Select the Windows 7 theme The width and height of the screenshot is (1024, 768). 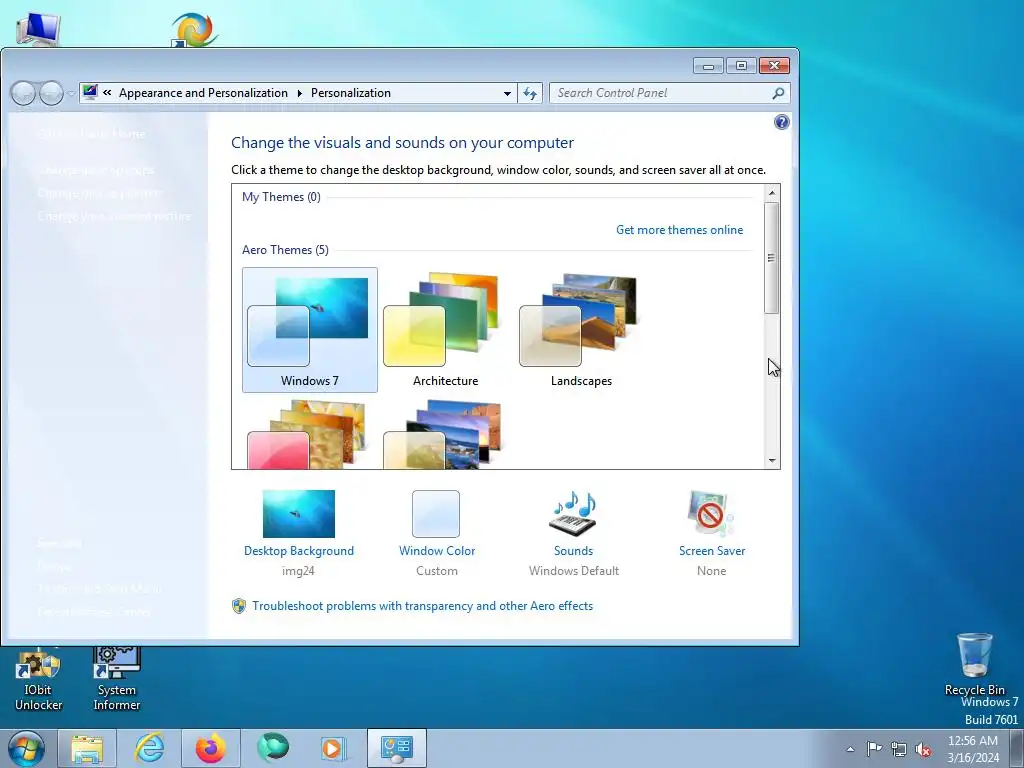(x=310, y=330)
